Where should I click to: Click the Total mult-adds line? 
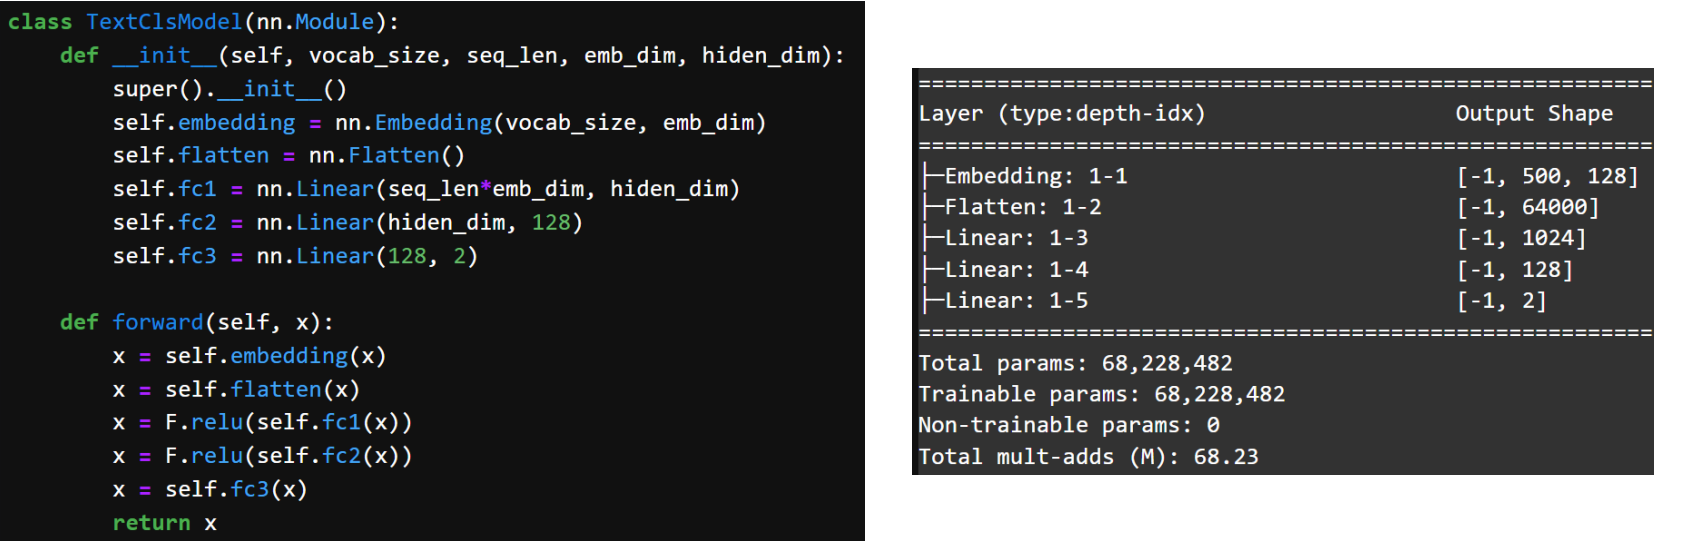(1088, 457)
